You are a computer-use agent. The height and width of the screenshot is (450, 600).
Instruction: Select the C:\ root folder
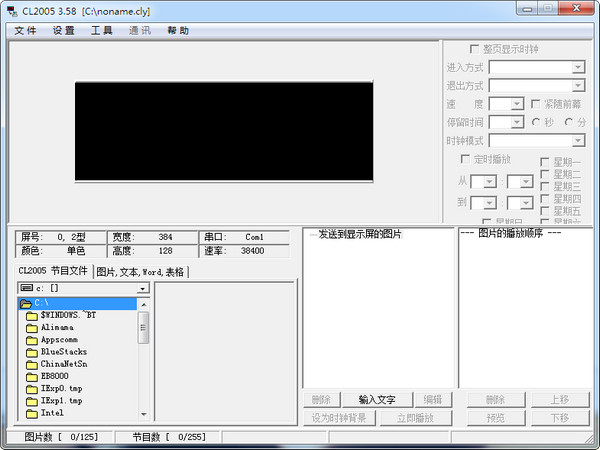click(77, 303)
